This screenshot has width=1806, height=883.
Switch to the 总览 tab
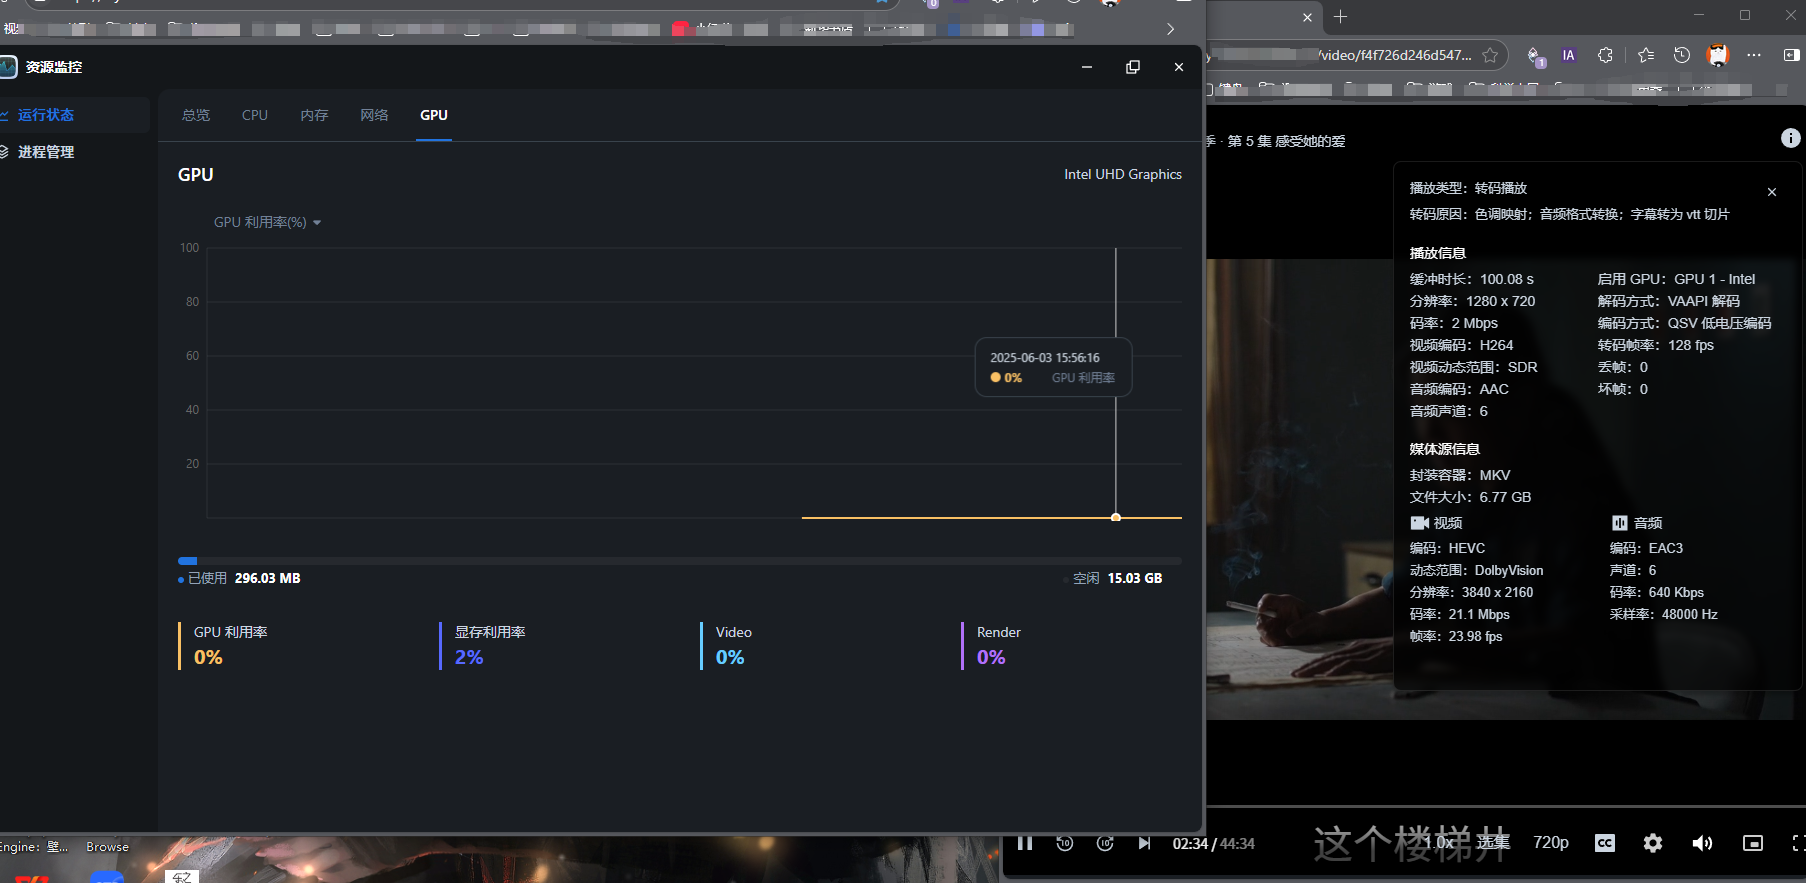[196, 115]
